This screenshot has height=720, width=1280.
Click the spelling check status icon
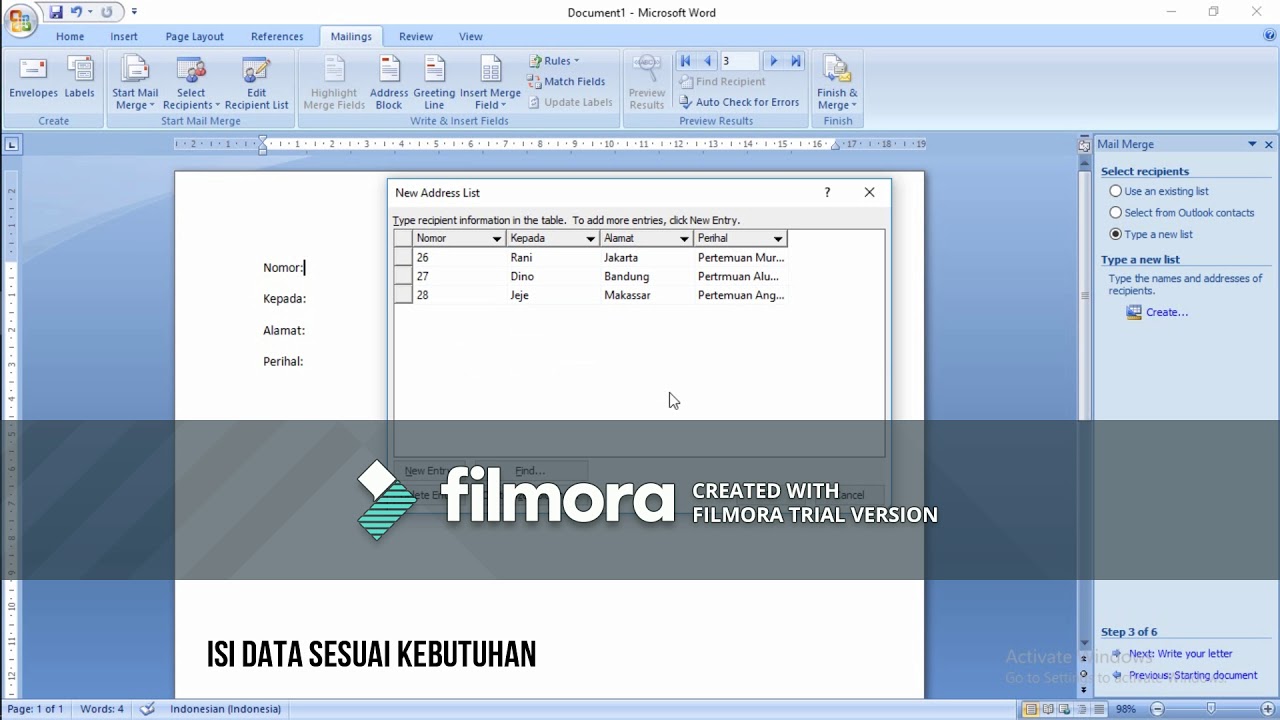click(148, 709)
